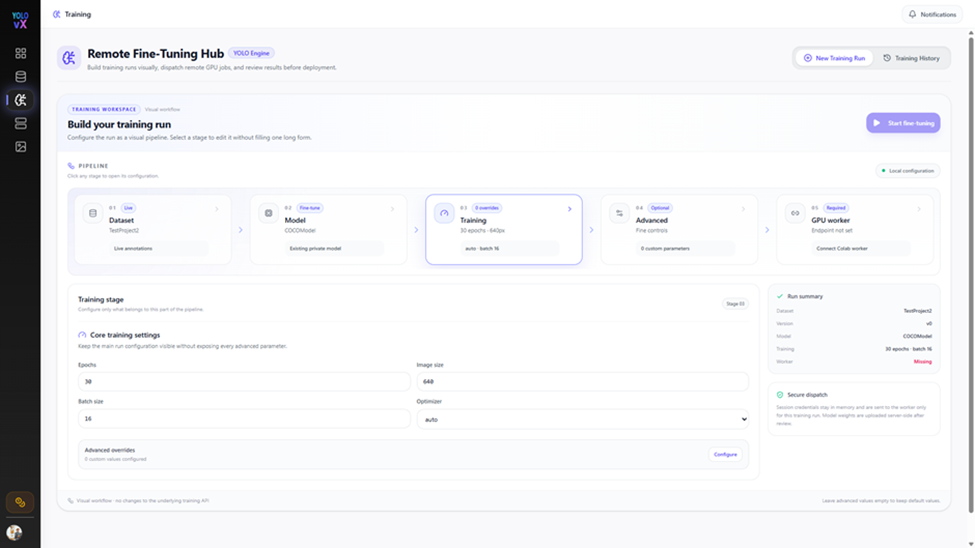Click Start fine-tuning button
The height and width of the screenshot is (548, 975).
(x=903, y=123)
